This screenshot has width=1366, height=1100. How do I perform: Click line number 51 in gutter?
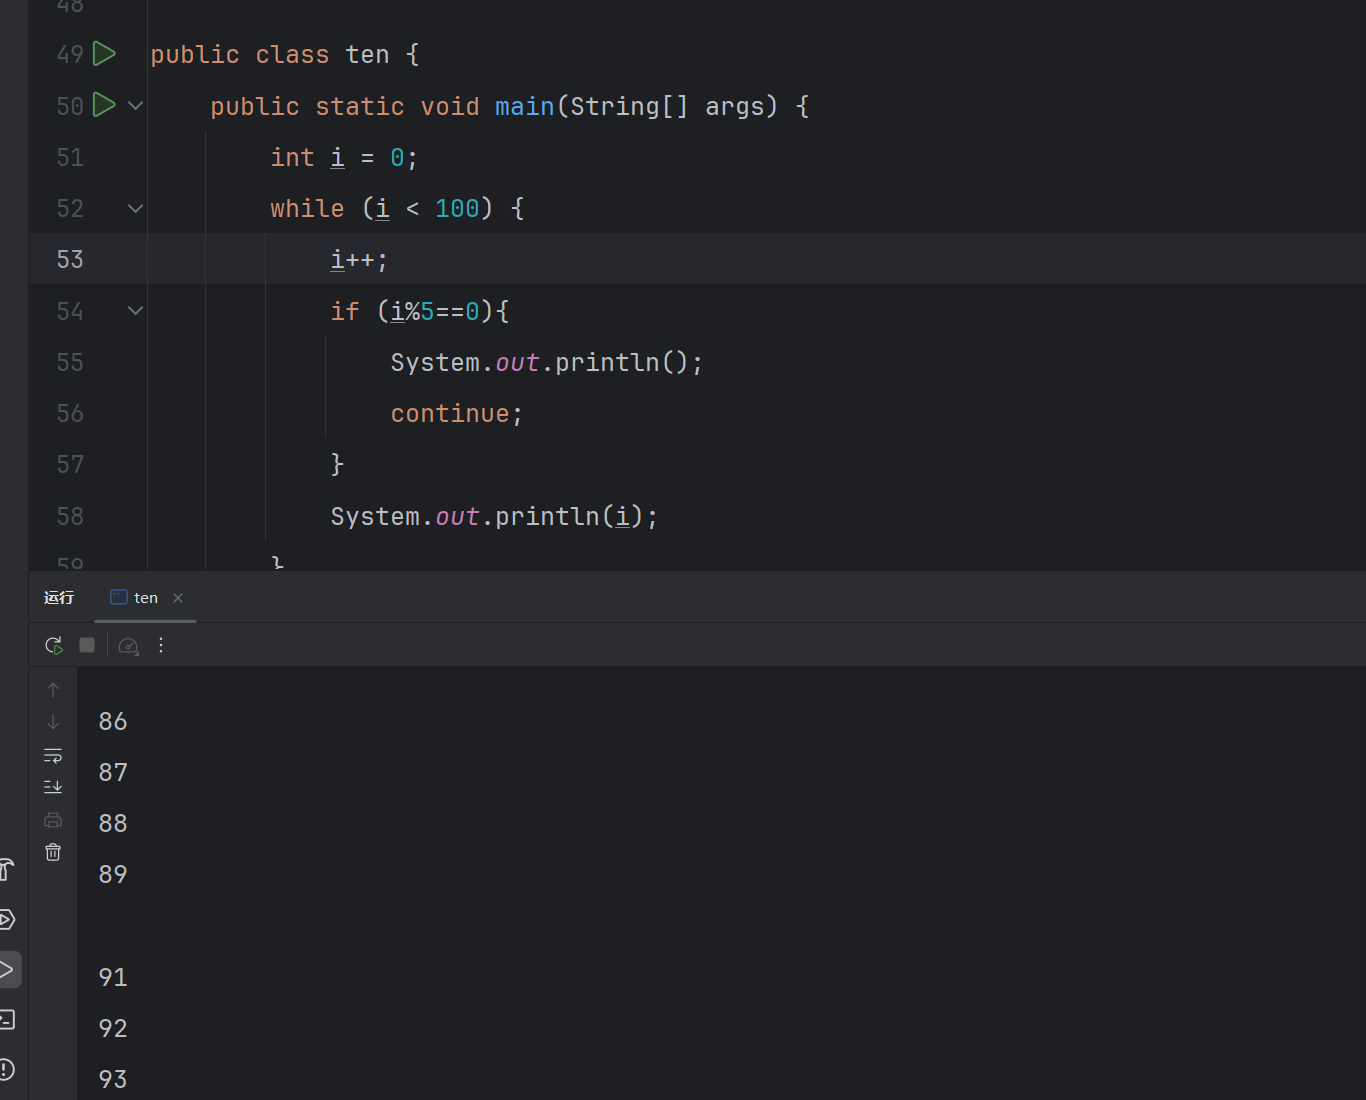(70, 157)
